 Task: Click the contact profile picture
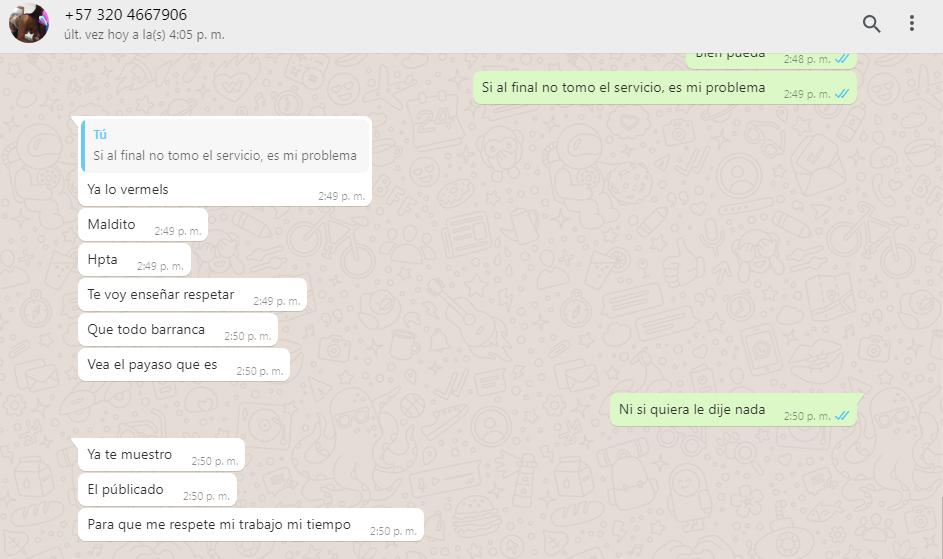pyautogui.click(x=29, y=23)
